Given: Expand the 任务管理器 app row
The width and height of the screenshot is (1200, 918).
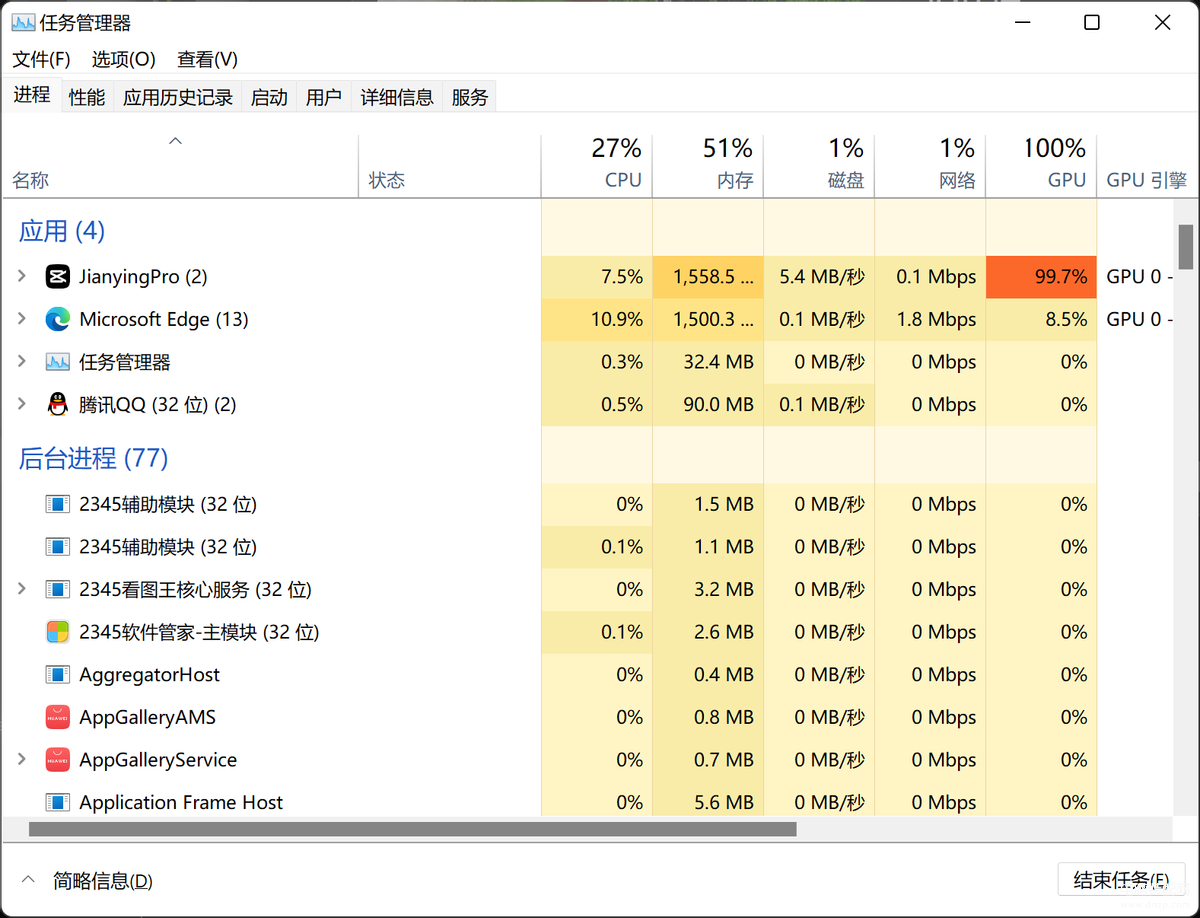Looking at the screenshot, I should 22,362.
